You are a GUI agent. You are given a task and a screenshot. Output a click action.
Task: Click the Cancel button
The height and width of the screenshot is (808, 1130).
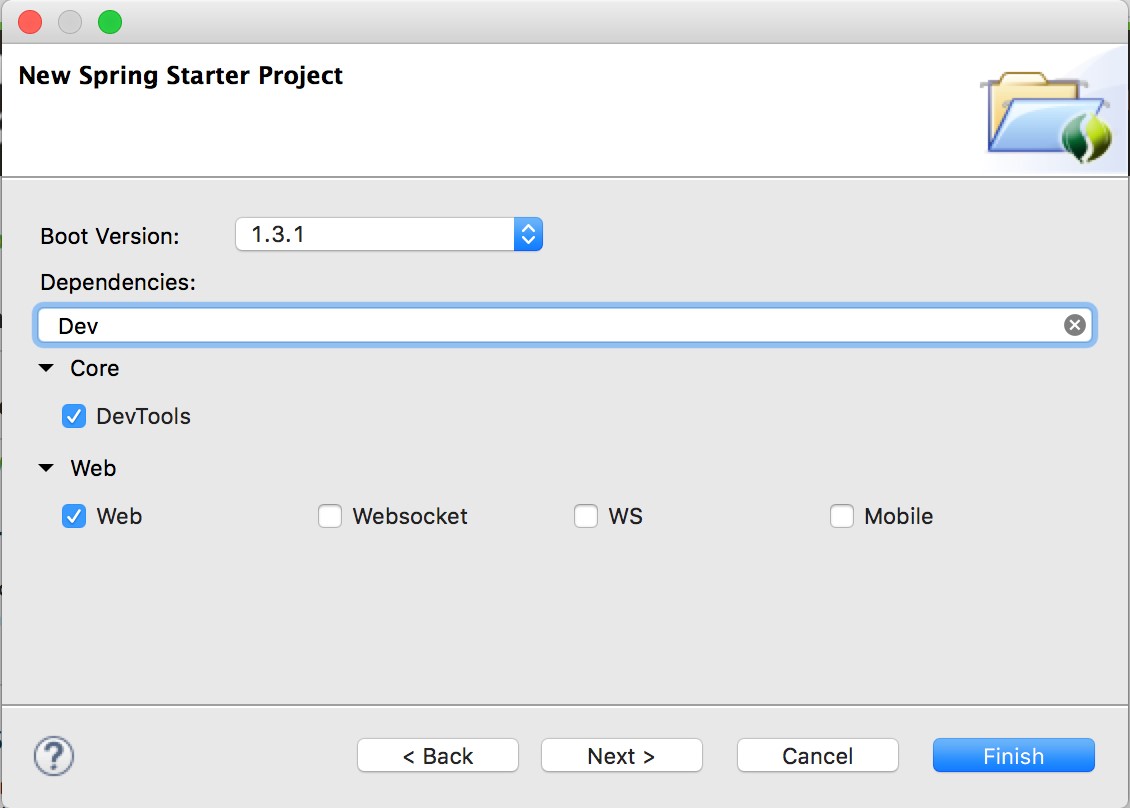tap(817, 755)
